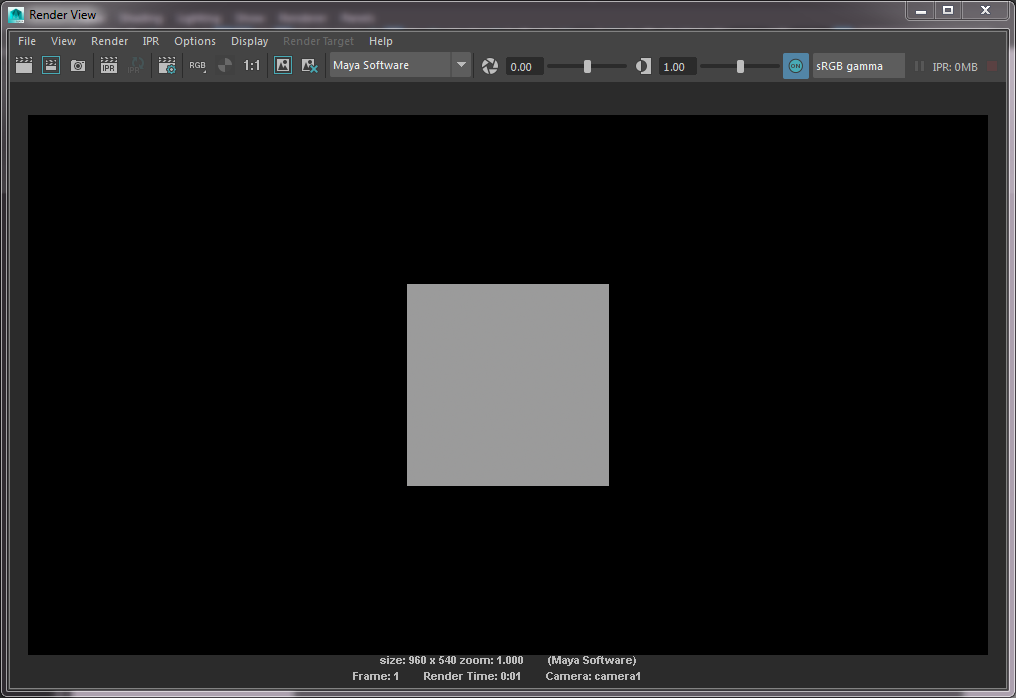The height and width of the screenshot is (698, 1016).
Task: Minimize the Render View window
Action: [x=921, y=11]
